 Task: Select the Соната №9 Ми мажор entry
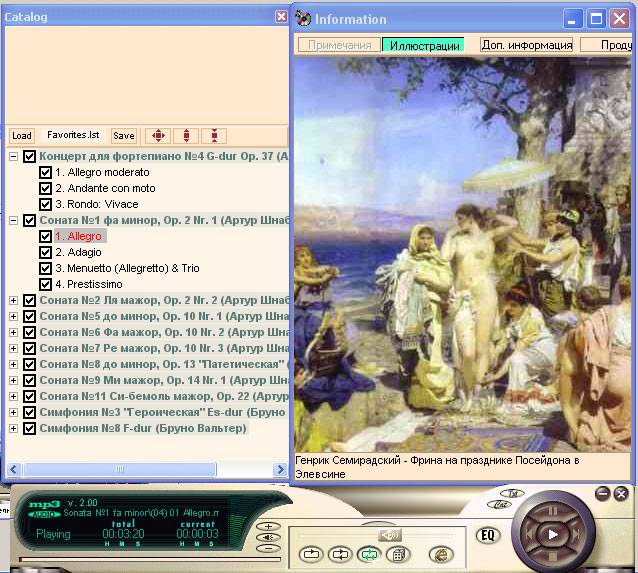point(164,380)
